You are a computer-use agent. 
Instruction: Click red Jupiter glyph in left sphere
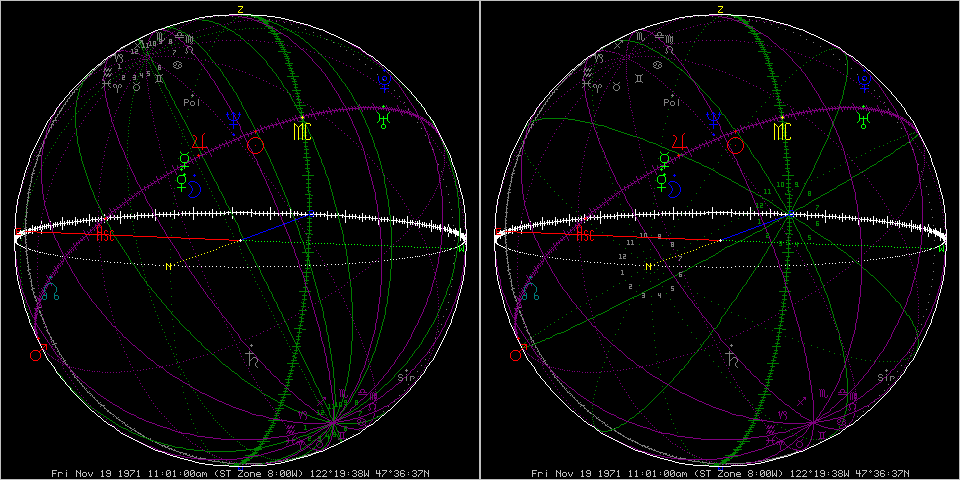199,140
